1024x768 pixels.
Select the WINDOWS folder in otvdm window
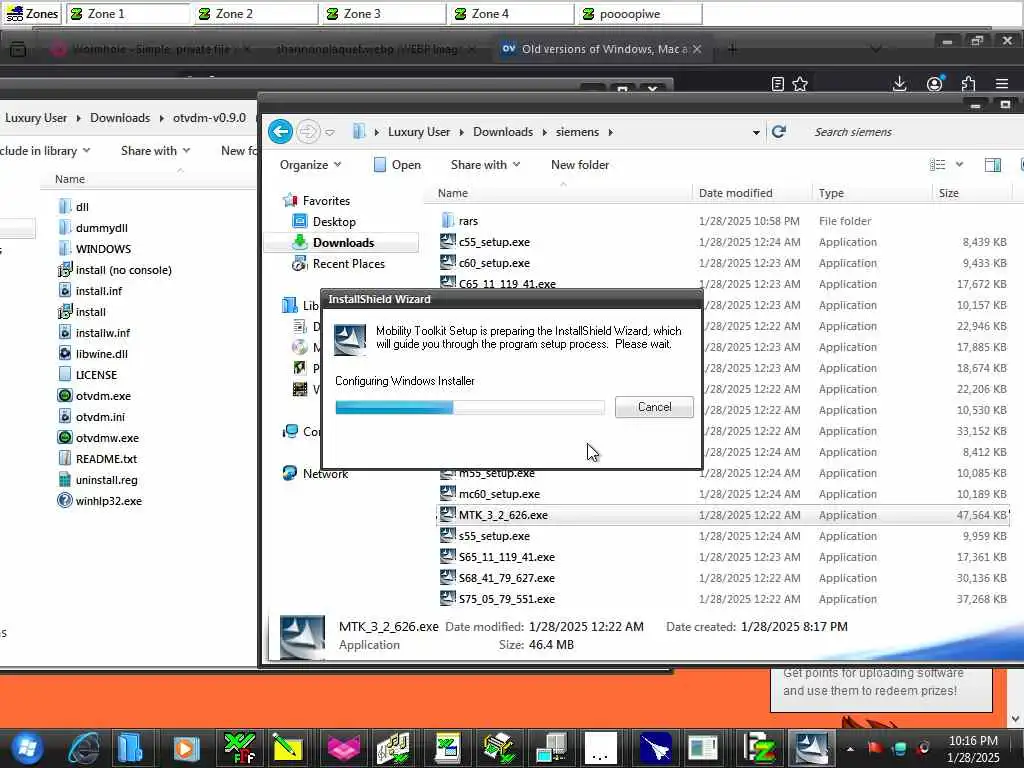[x=103, y=249]
